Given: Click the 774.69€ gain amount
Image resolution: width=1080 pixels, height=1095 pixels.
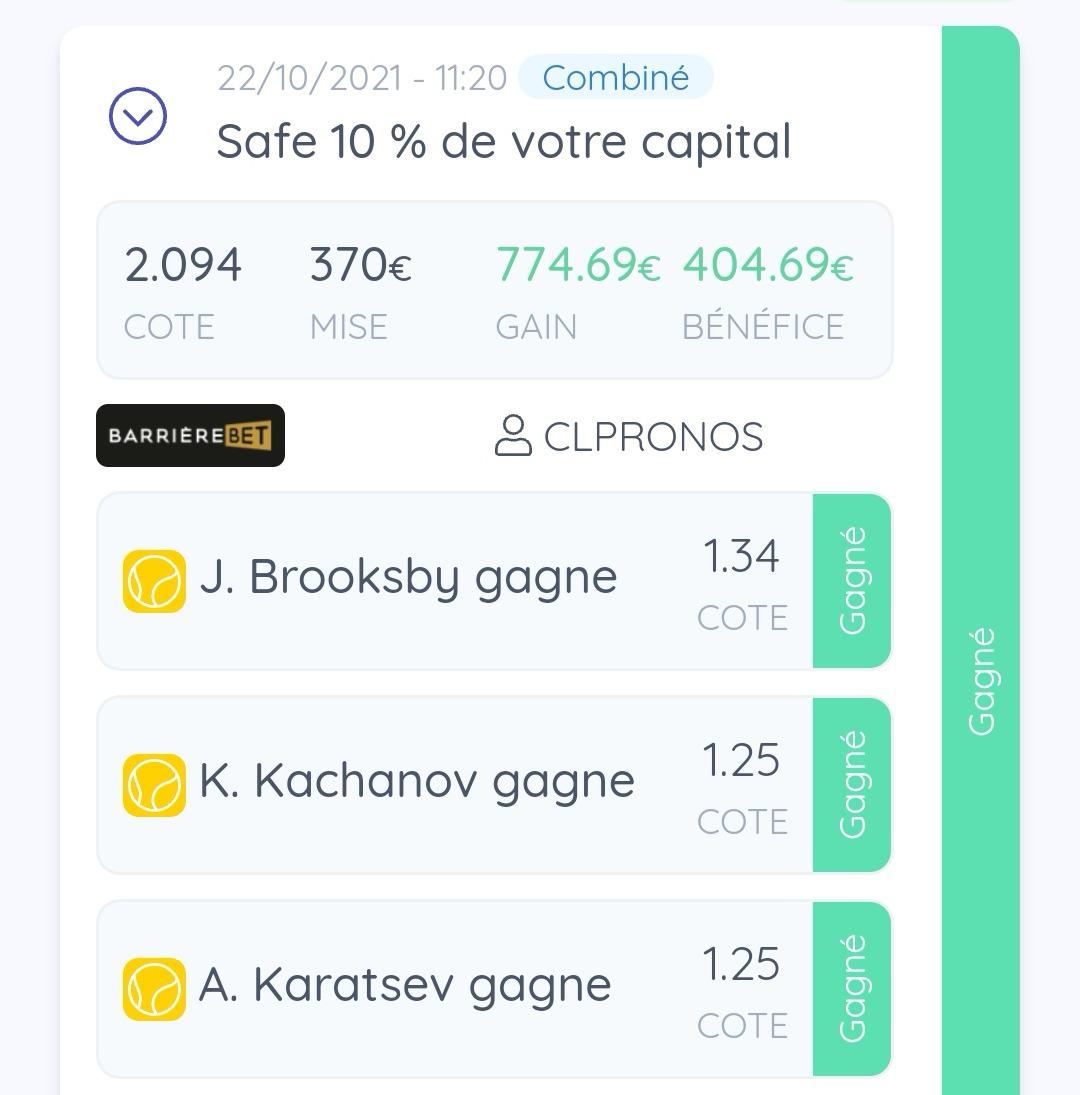Looking at the screenshot, I should (578, 265).
